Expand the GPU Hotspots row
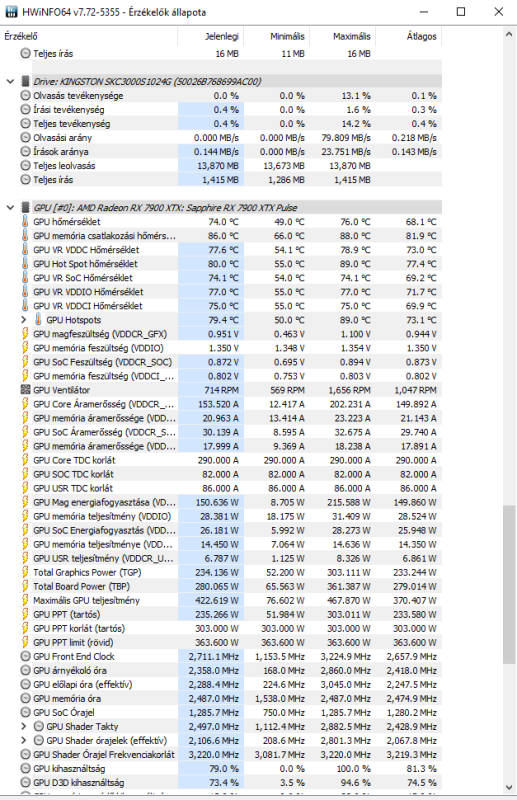Viewport: 517px width, 800px height. [x=23, y=320]
